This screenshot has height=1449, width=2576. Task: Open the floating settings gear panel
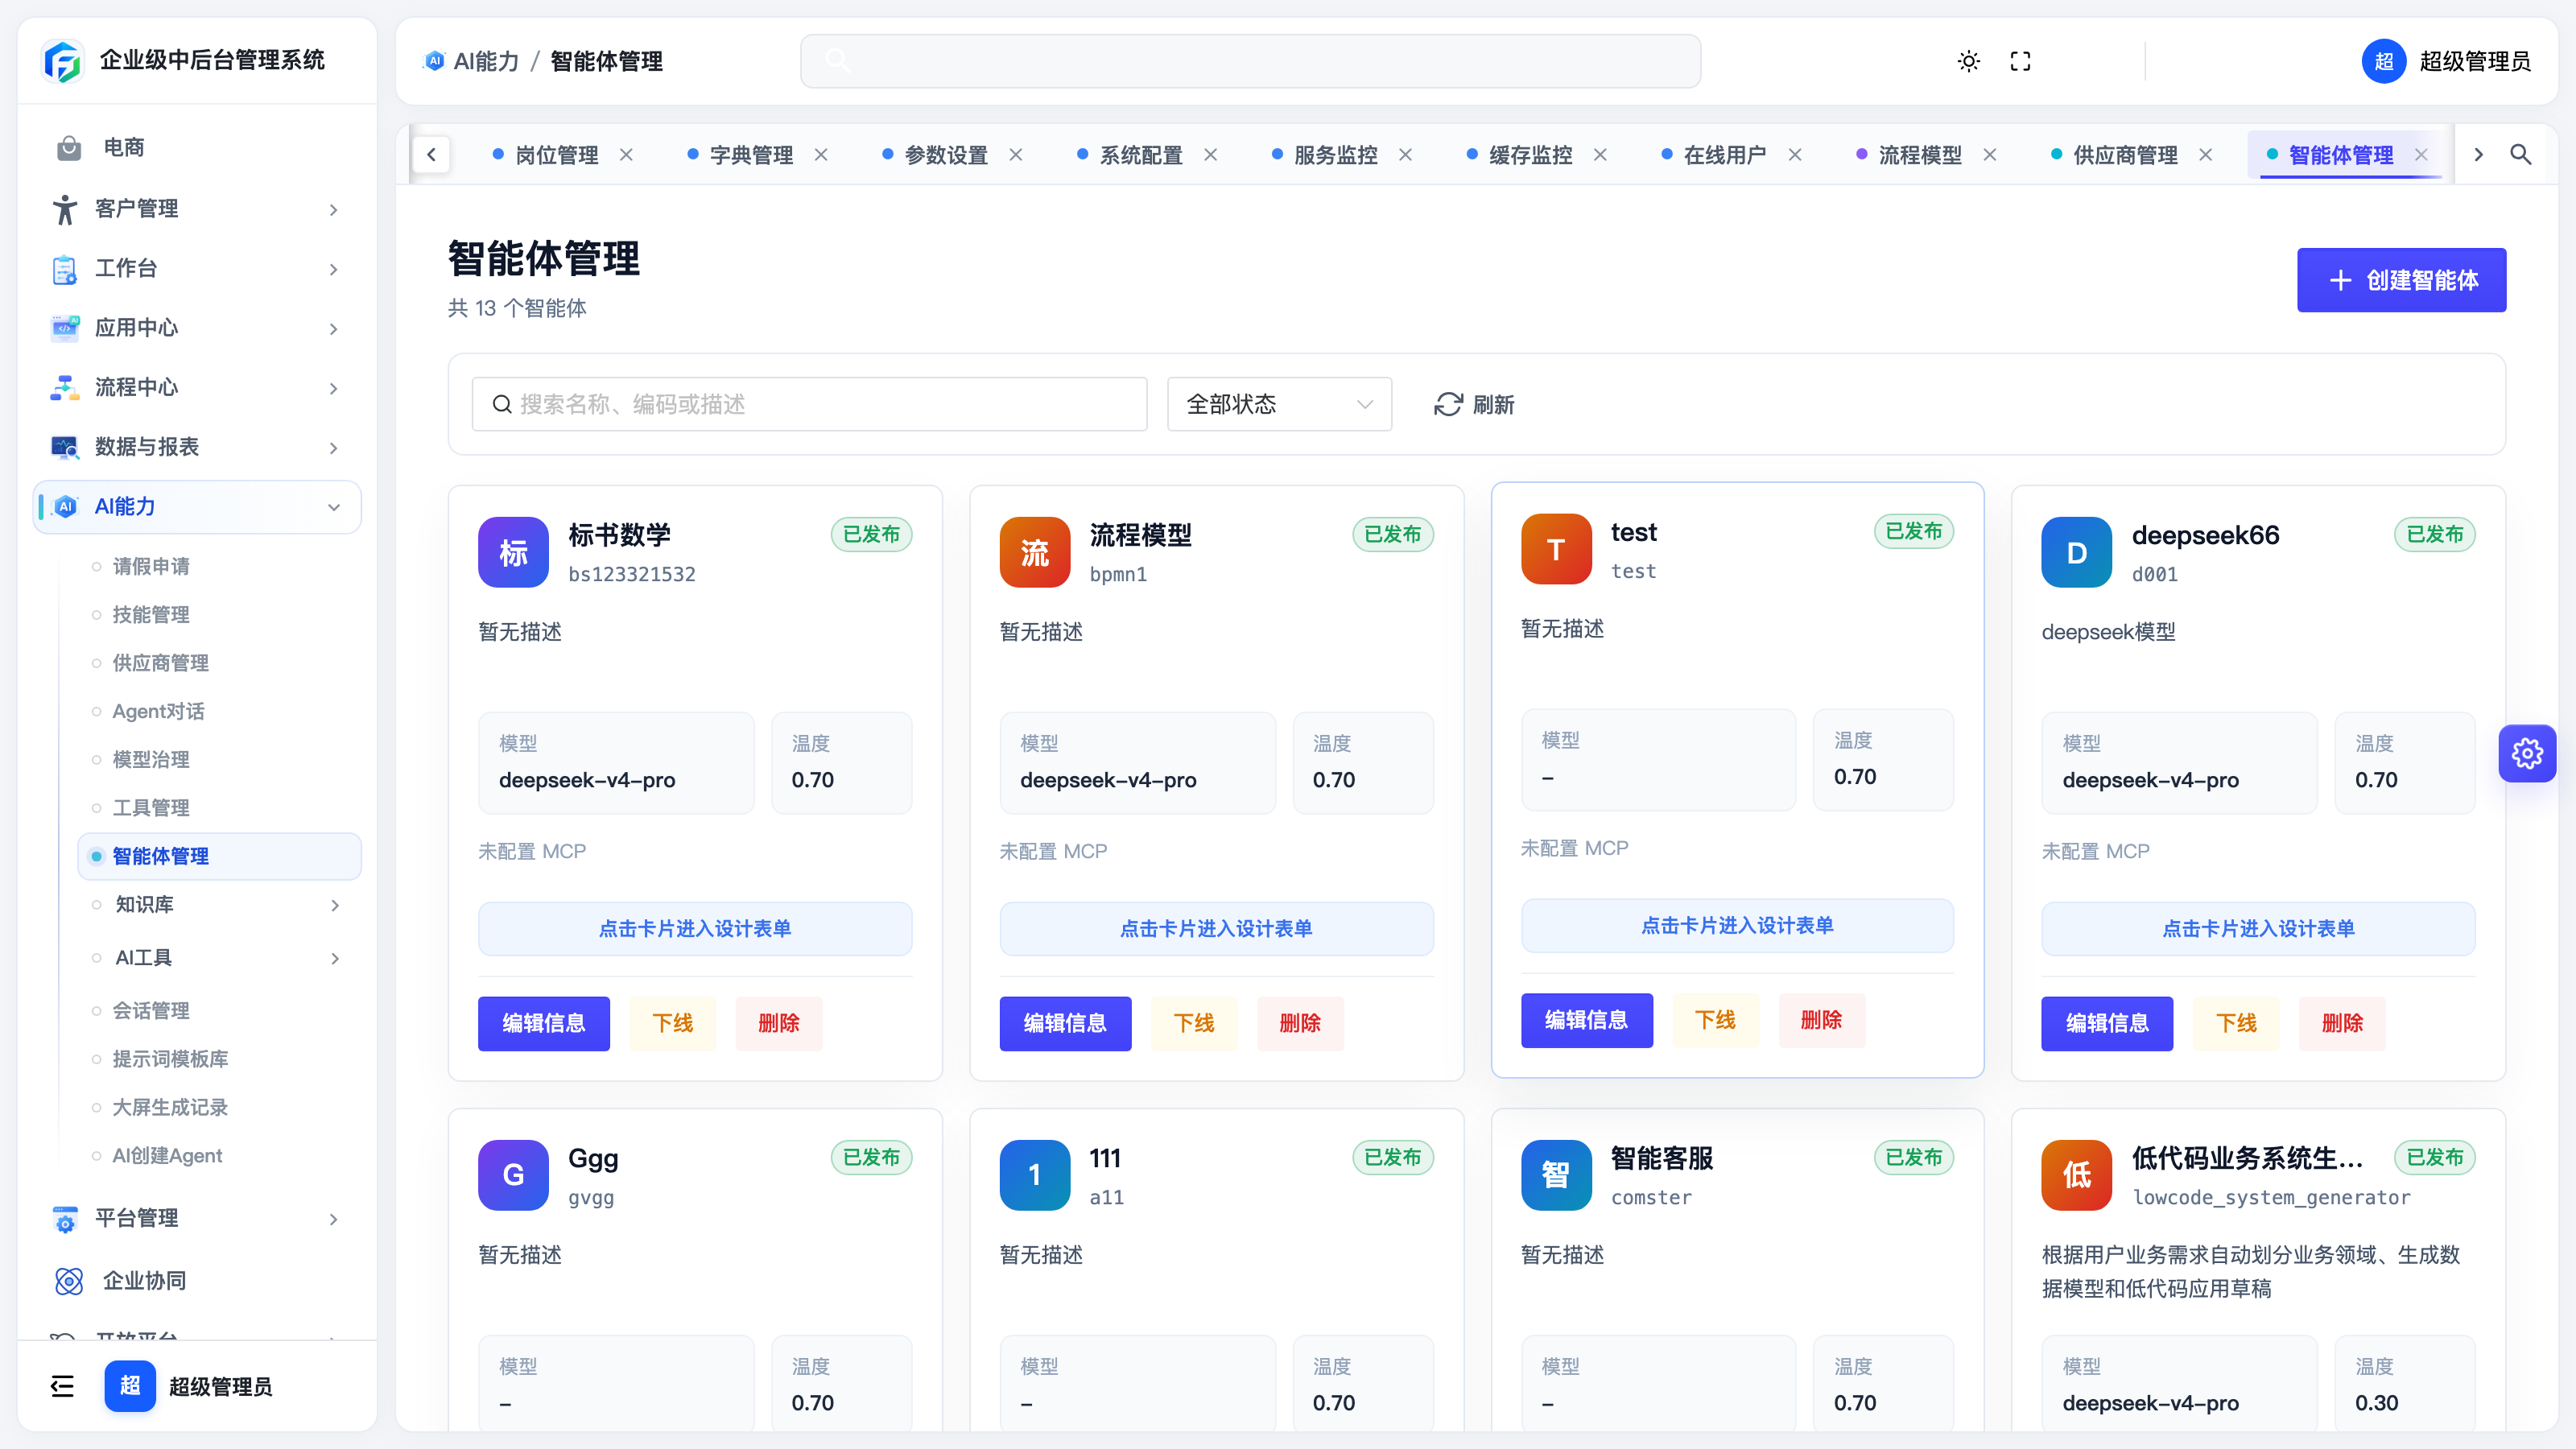(2527, 753)
